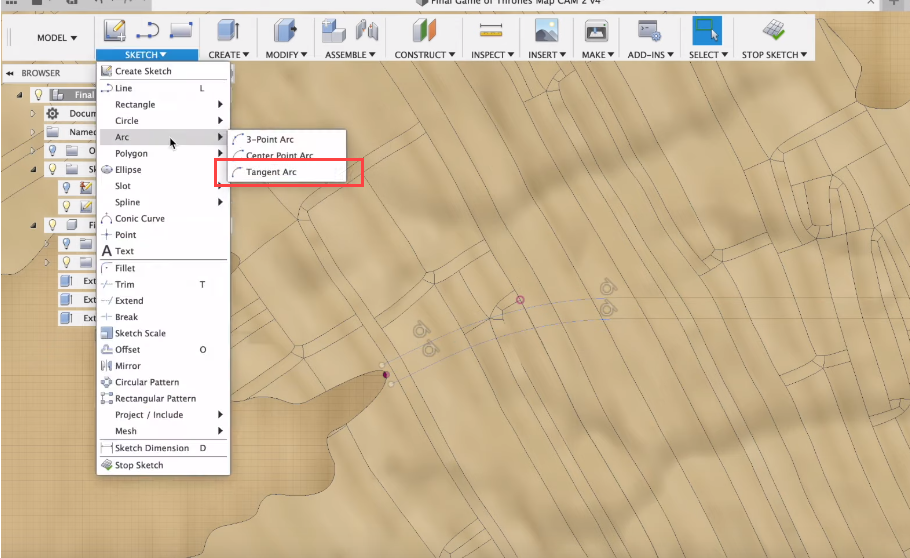The height and width of the screenshot is (558, 910).
Task: Click the gear icon in the Docum row
Action: tap(53, 113)
